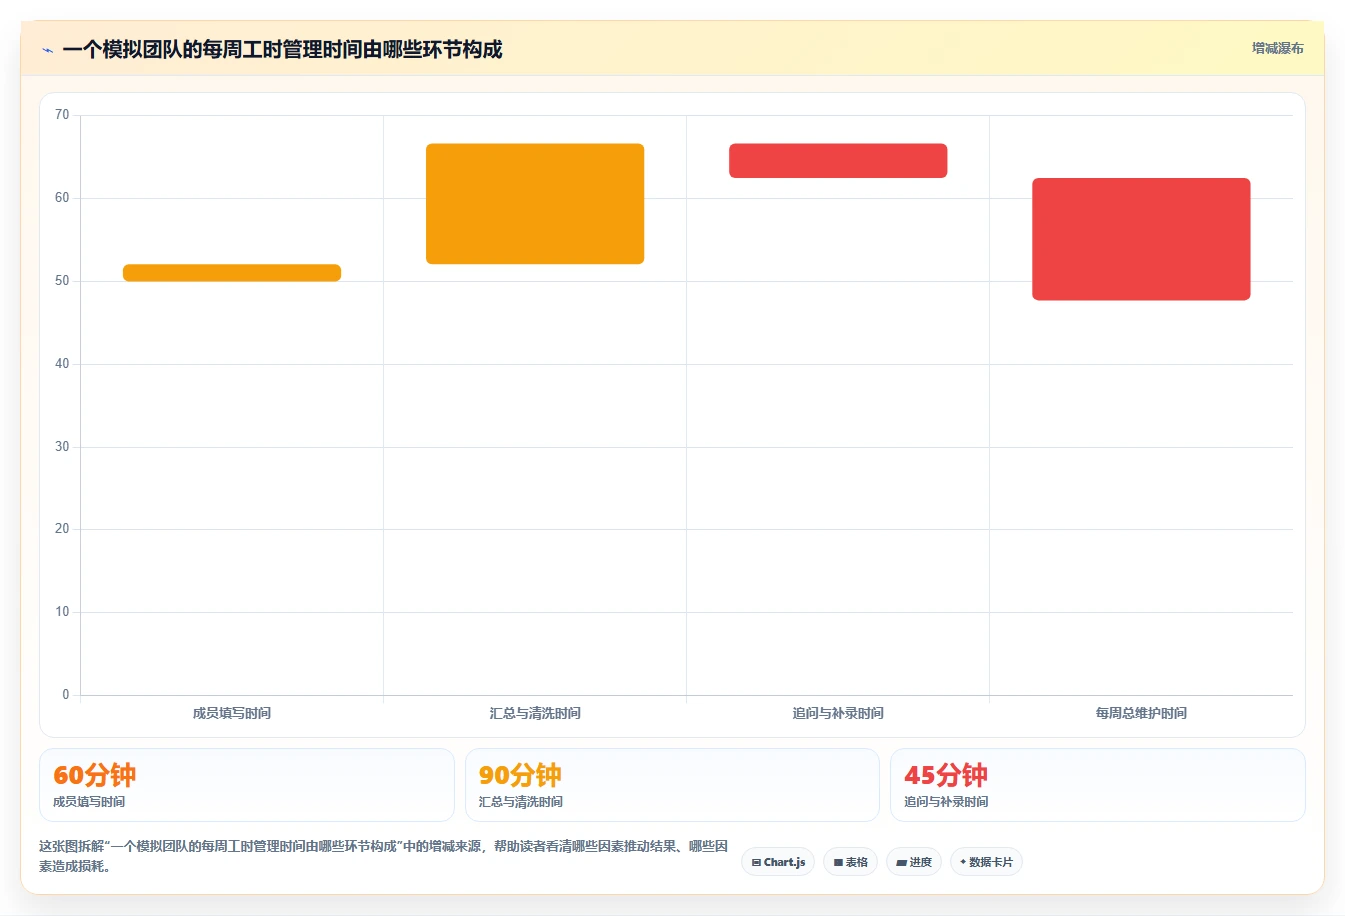Click the orange bar for 成员填写时间
Screen dimensions: 1345x916
tap(232, 273)
